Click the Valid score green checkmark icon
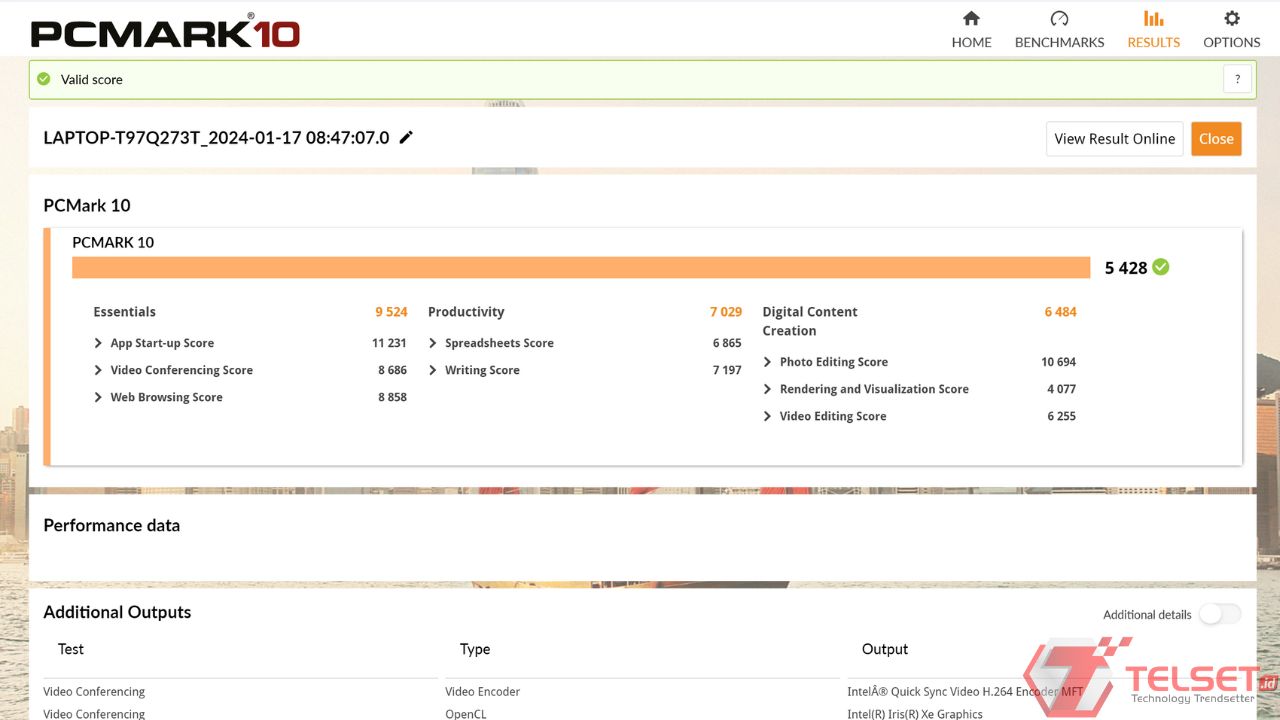 43,79
